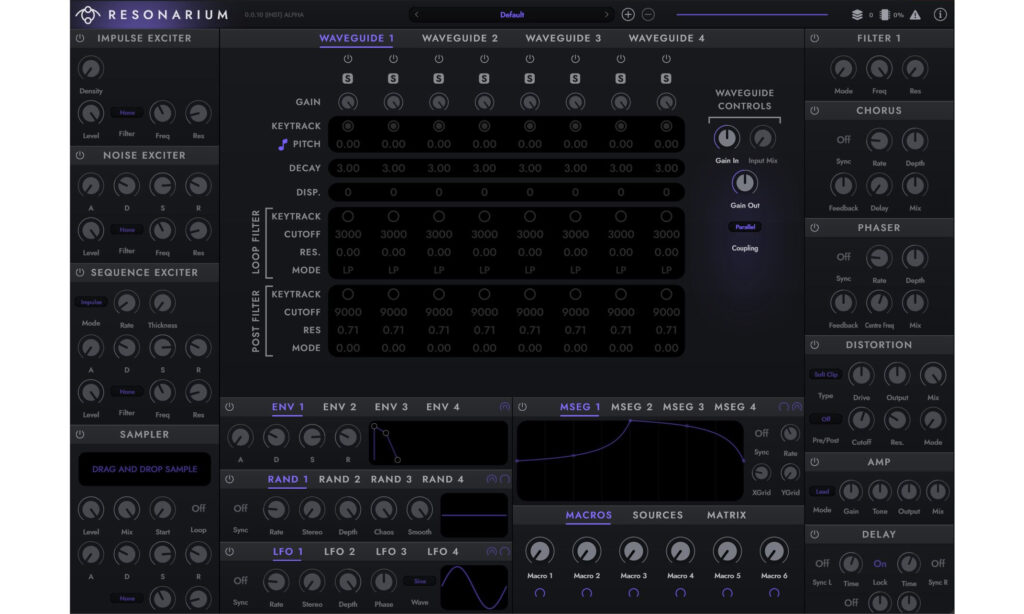Click the modulation arc icon under Macro 6
This screenshot has width=1024, height=614.
(774, 593)
